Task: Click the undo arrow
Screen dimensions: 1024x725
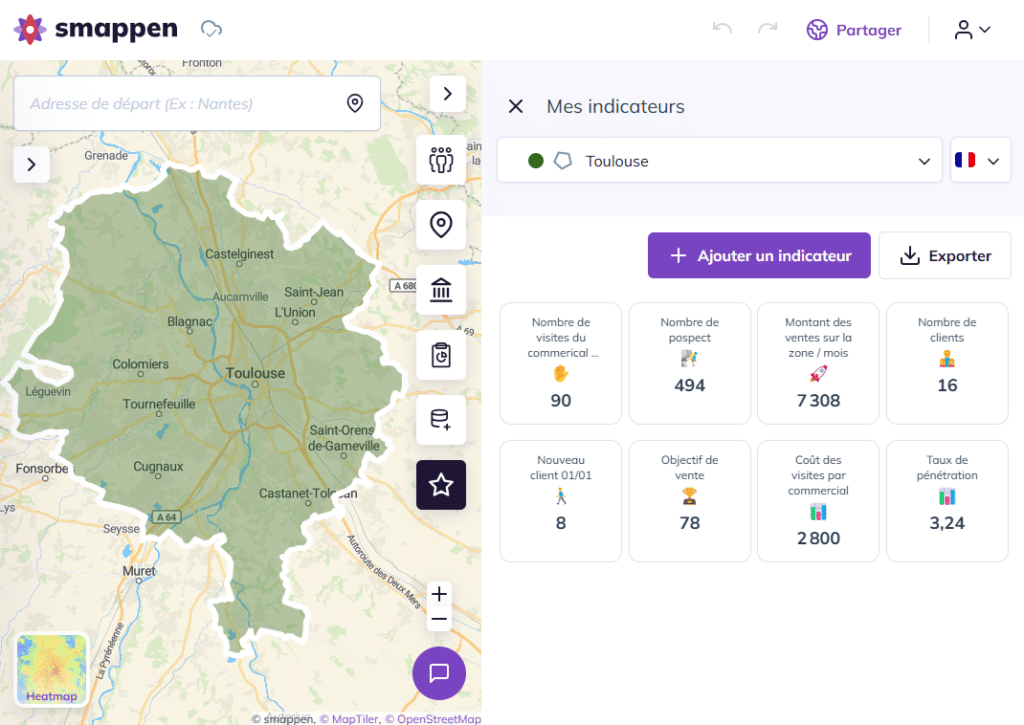Action: 722,29
